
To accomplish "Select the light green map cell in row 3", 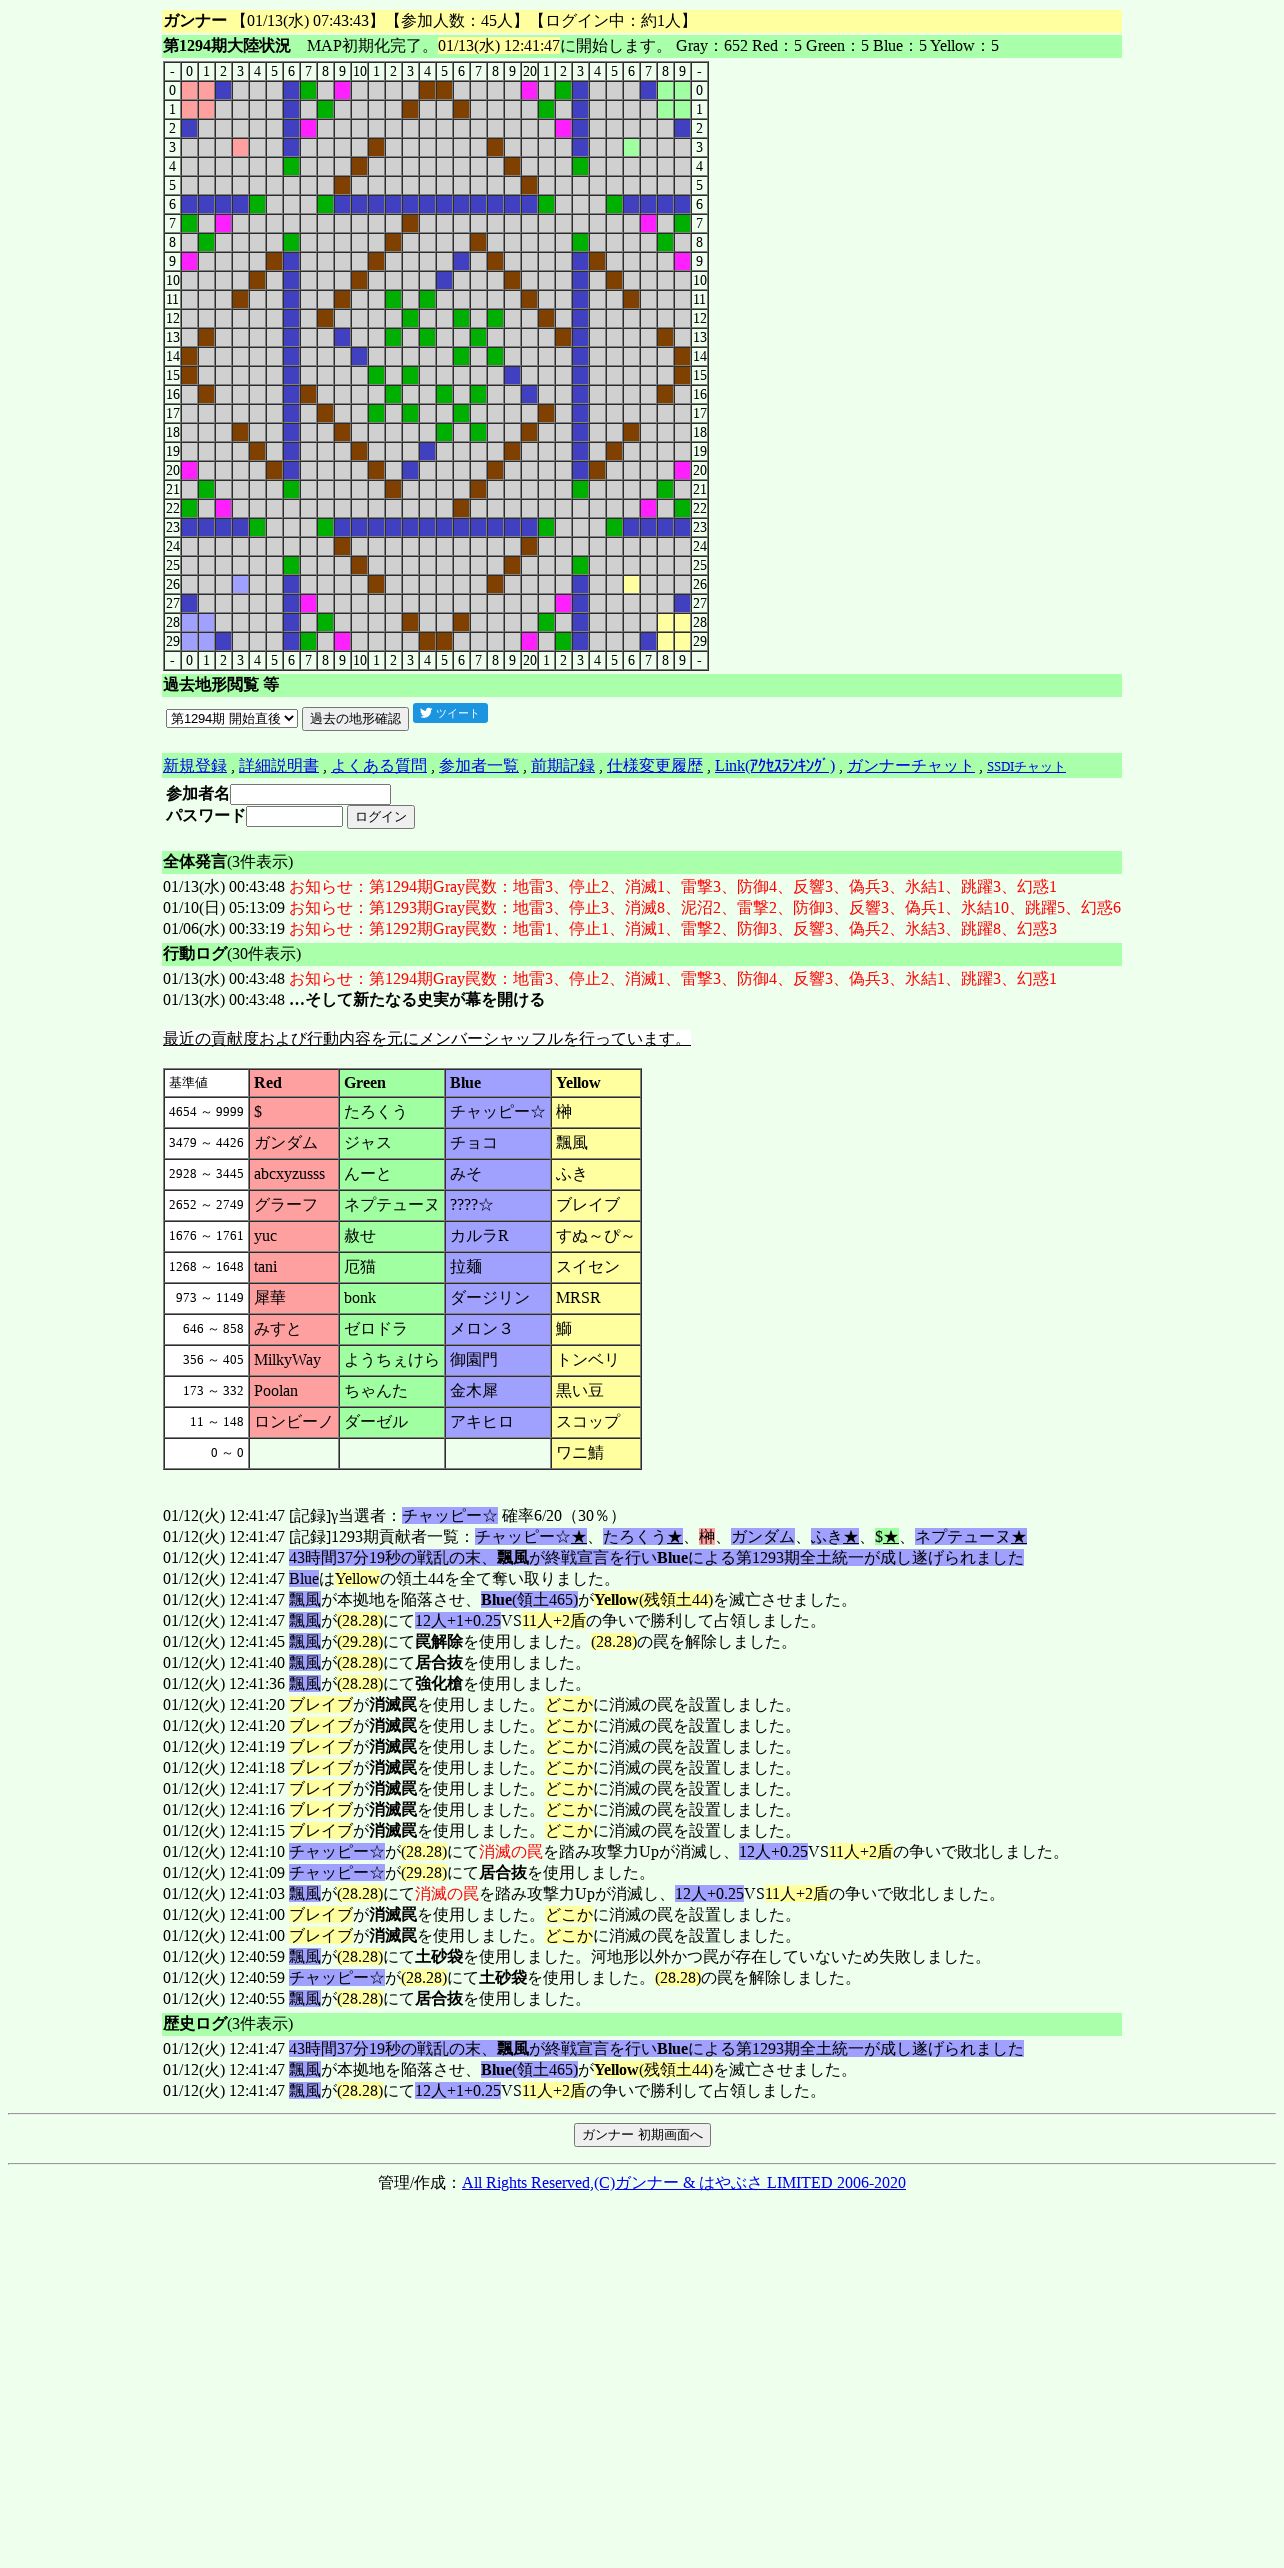I will click(x=631, y=148).
